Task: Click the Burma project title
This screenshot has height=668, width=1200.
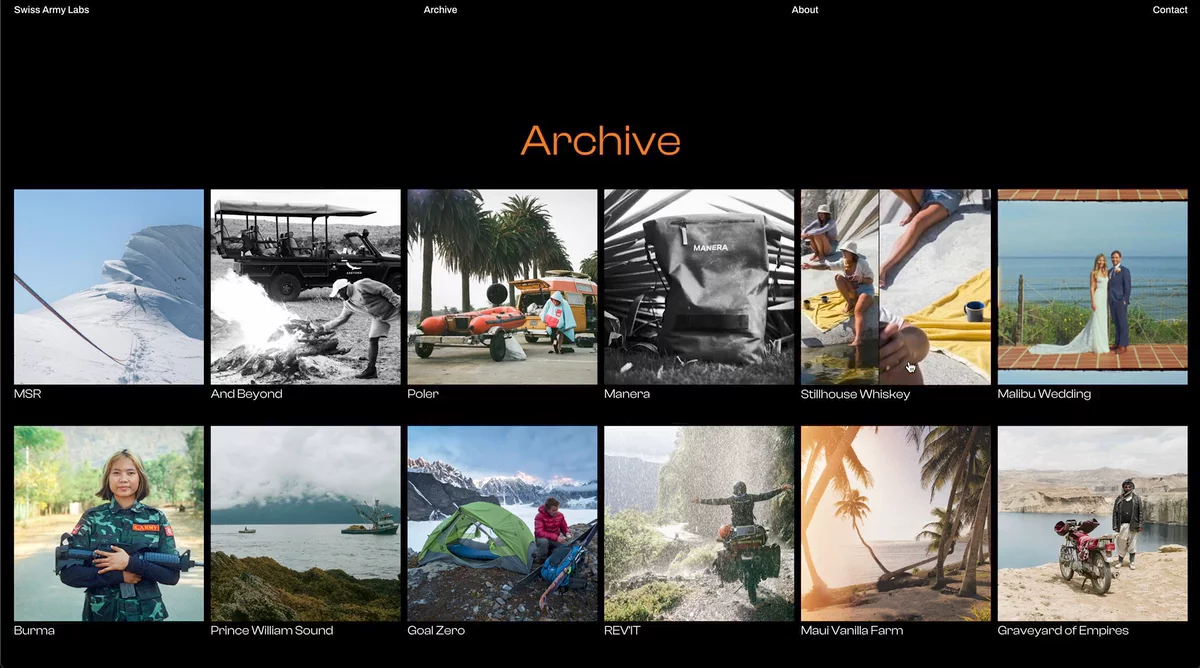Action: point(34,631)
